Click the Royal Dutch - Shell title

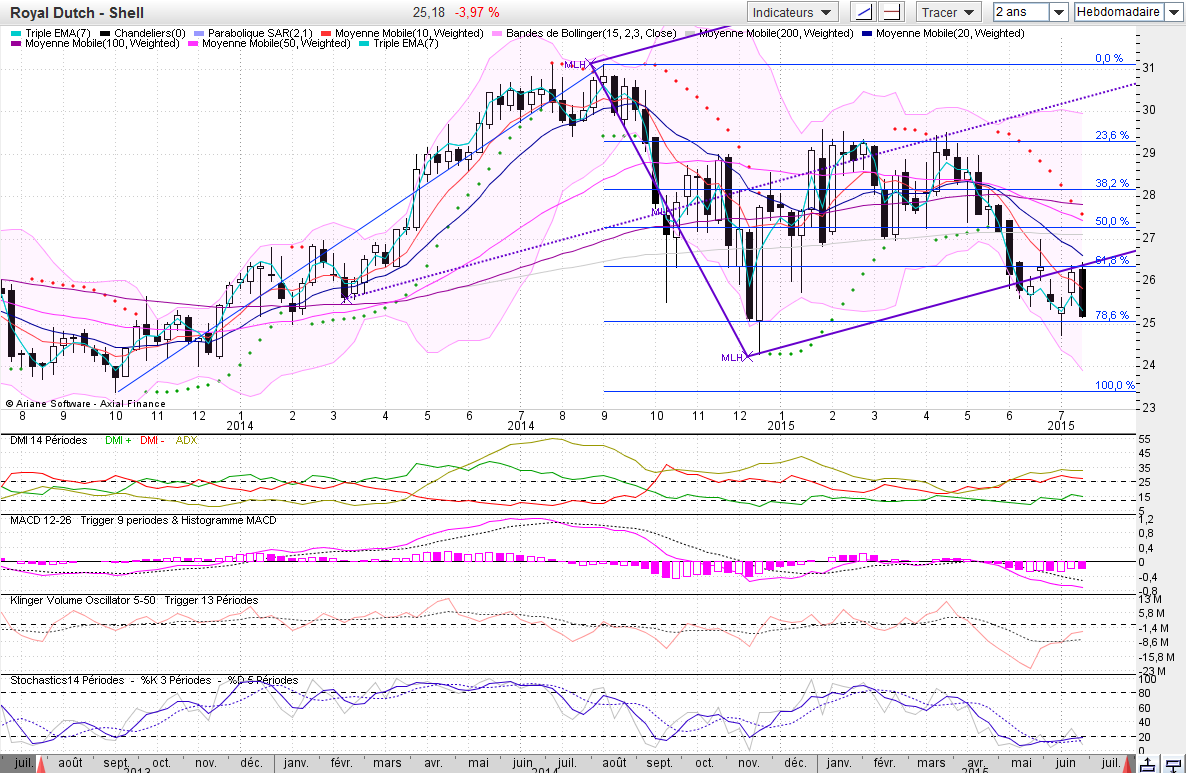click(x=76, y=13)
